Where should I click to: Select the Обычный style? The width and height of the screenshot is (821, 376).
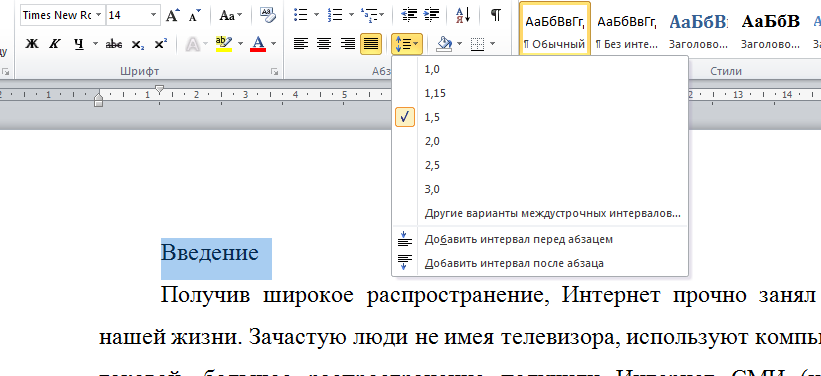(554, 28)
